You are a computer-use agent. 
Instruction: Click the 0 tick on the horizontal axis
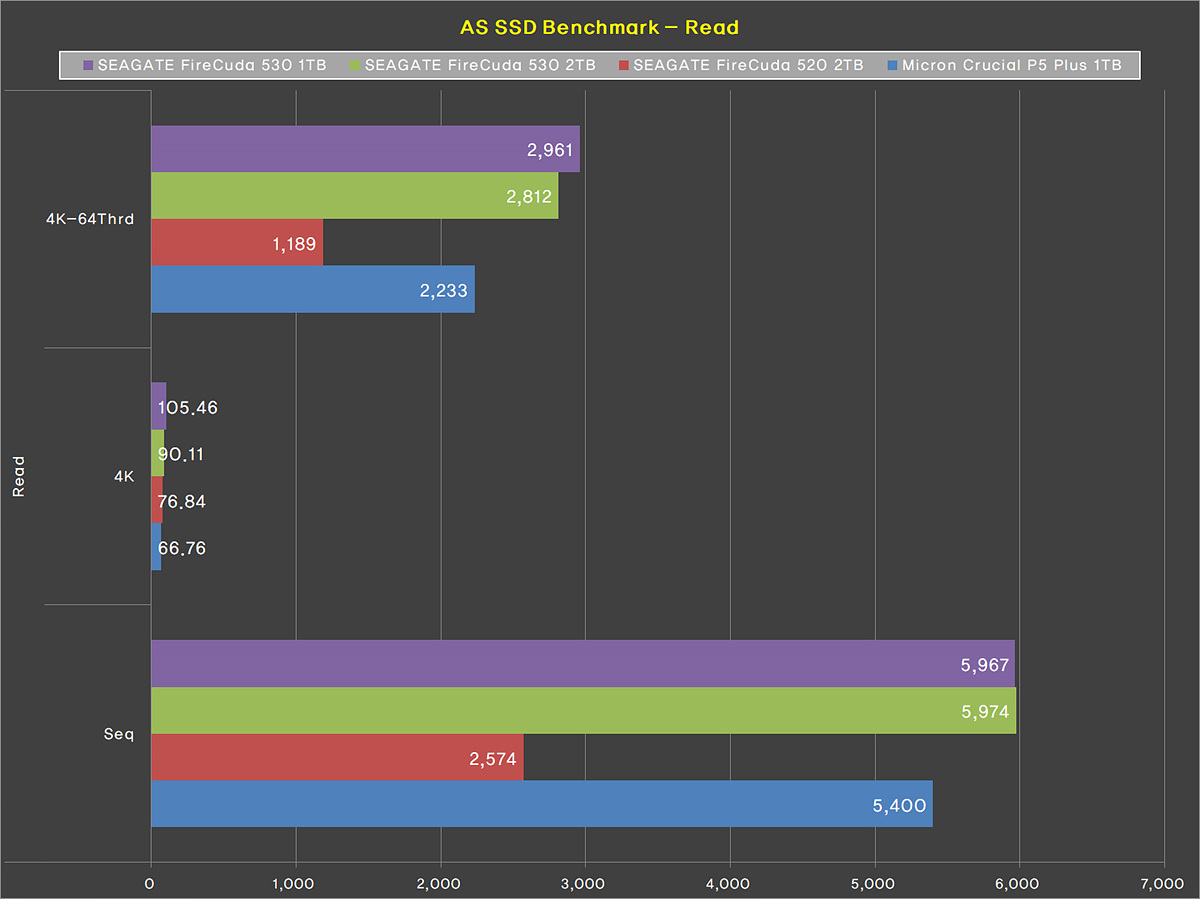pyautogui.click(x=150, y=883)
